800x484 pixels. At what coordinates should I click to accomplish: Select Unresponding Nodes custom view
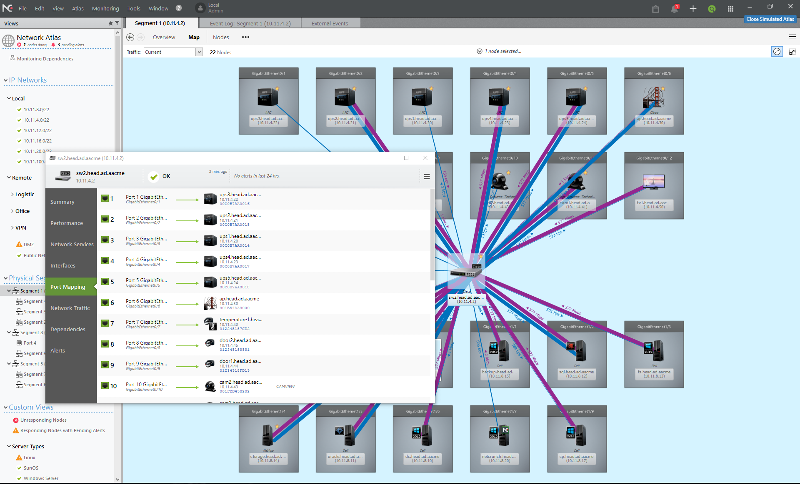point(43,420)
